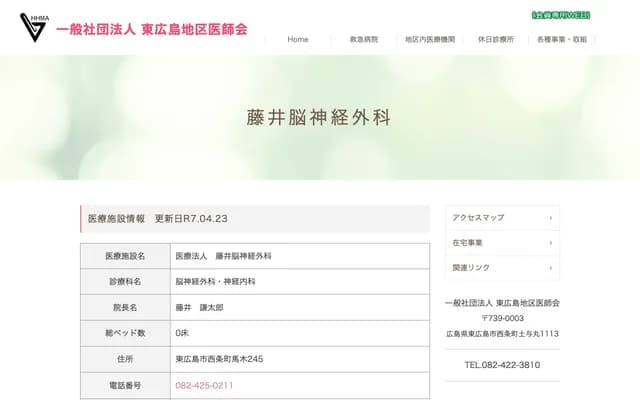640x400 pixels.
Task: Click the chevron beside 在宅事業
Action: 551,243
